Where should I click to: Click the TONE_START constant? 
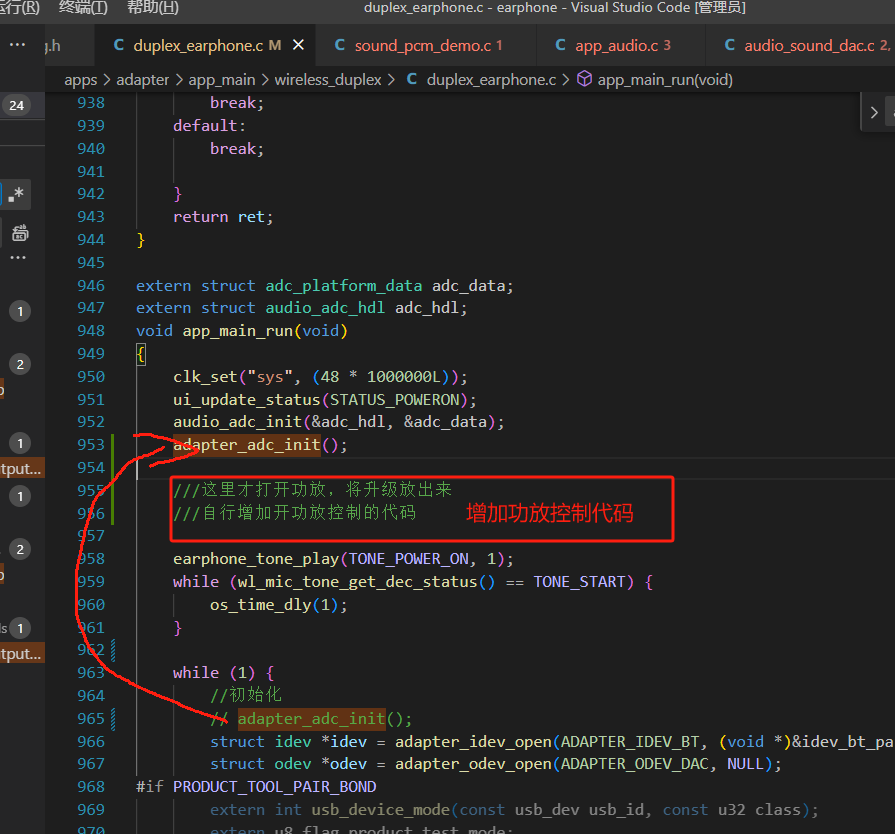[580, 582]
